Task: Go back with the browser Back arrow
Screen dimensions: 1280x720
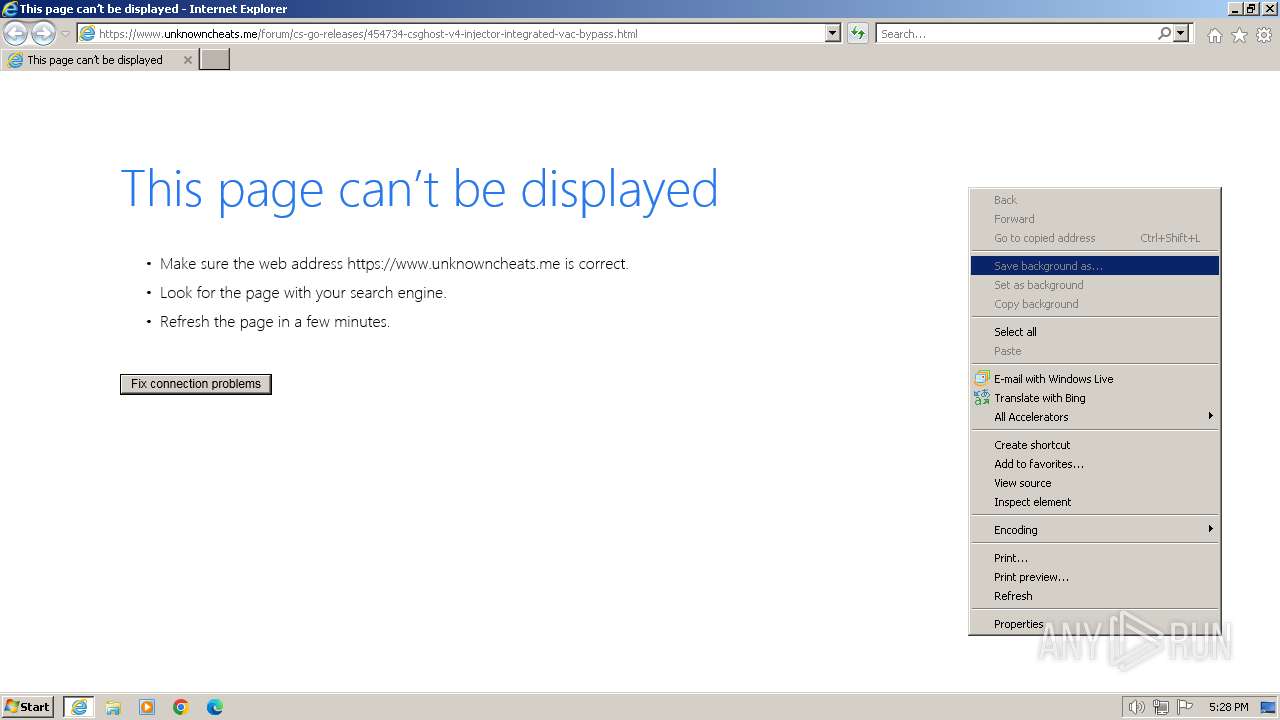Action: [x=16, y=33]
